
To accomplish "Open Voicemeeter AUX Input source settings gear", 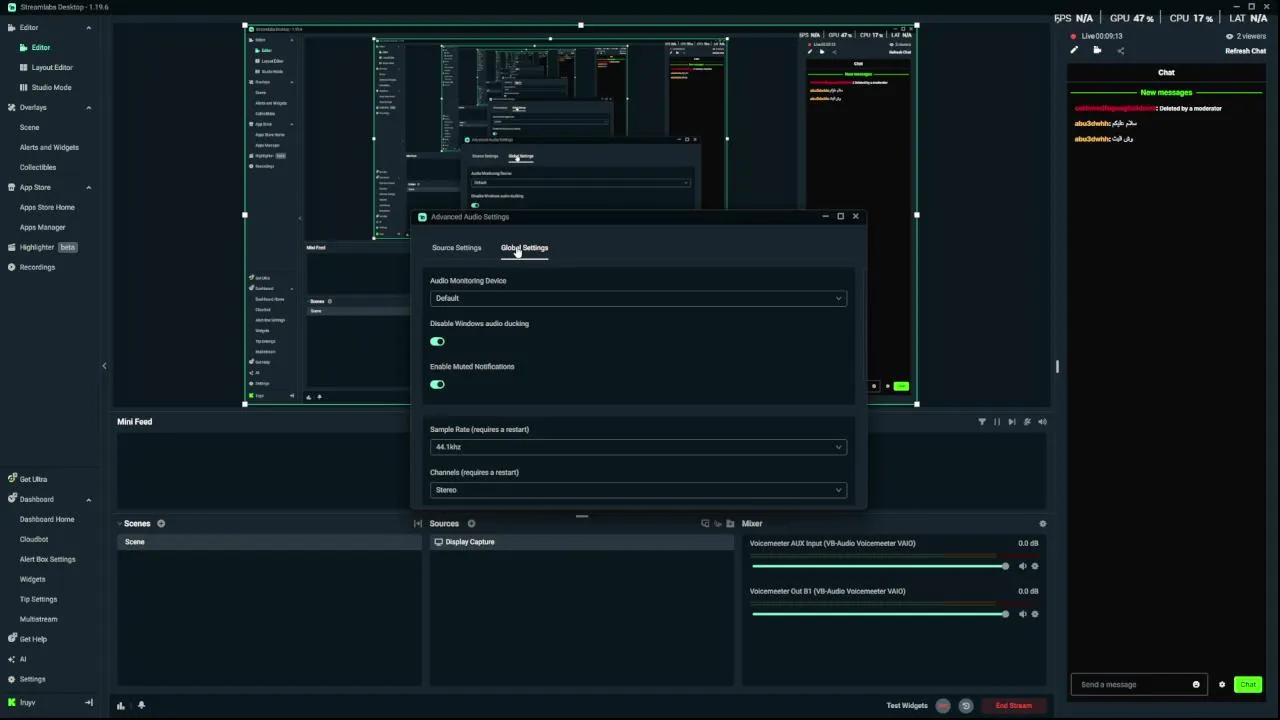I will [1035, 566].
